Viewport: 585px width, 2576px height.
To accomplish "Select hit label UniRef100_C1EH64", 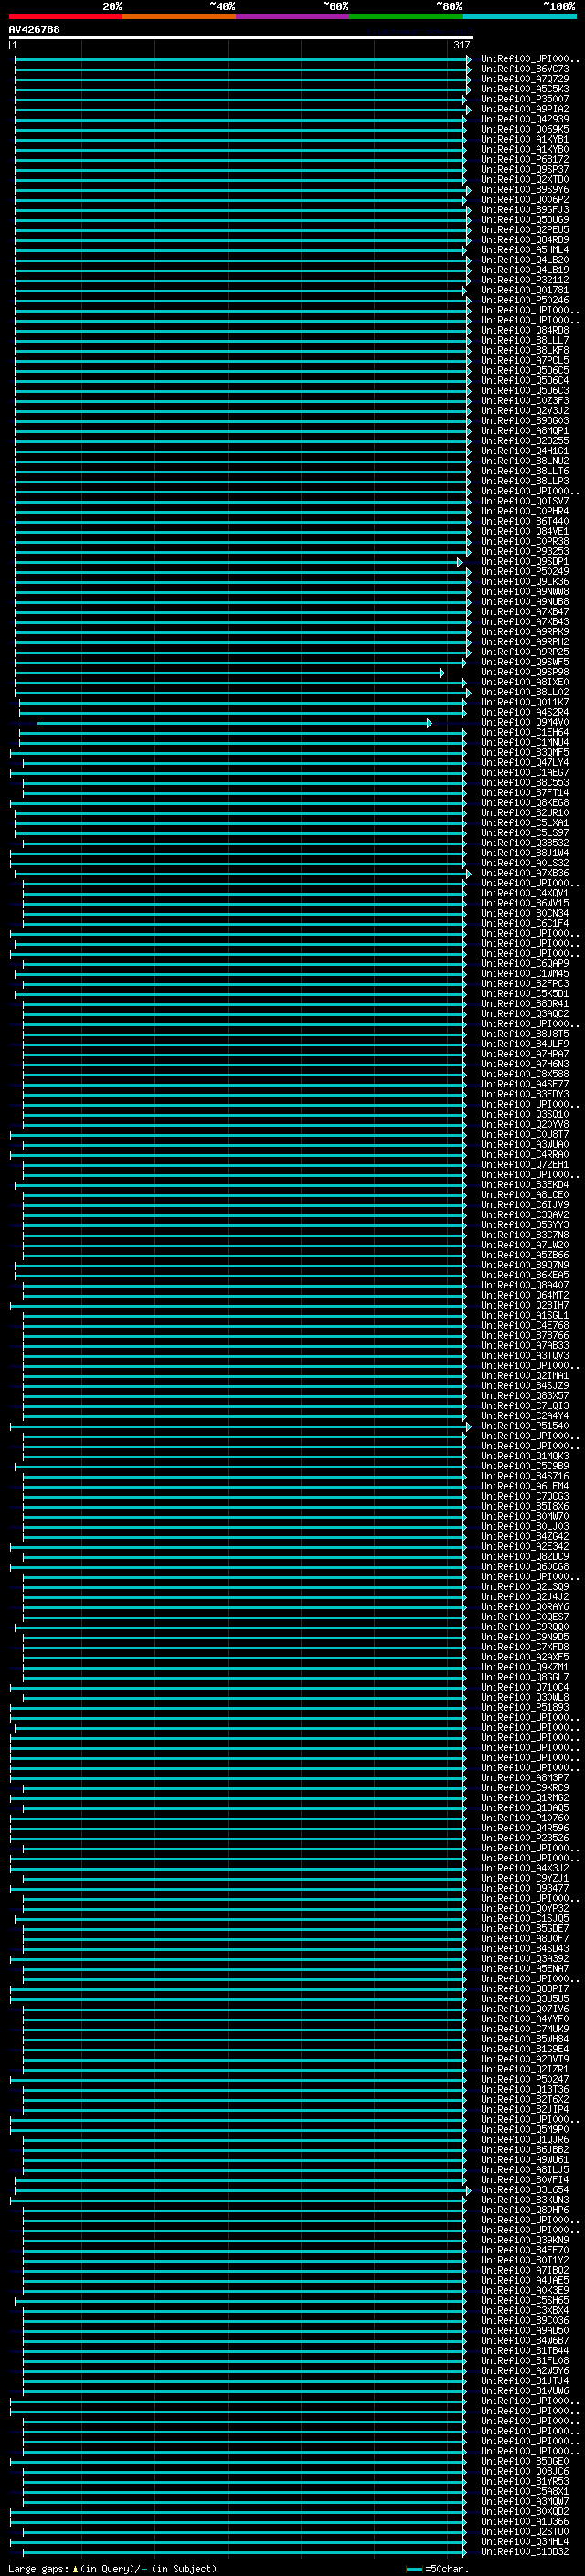I will click(524, 733).
